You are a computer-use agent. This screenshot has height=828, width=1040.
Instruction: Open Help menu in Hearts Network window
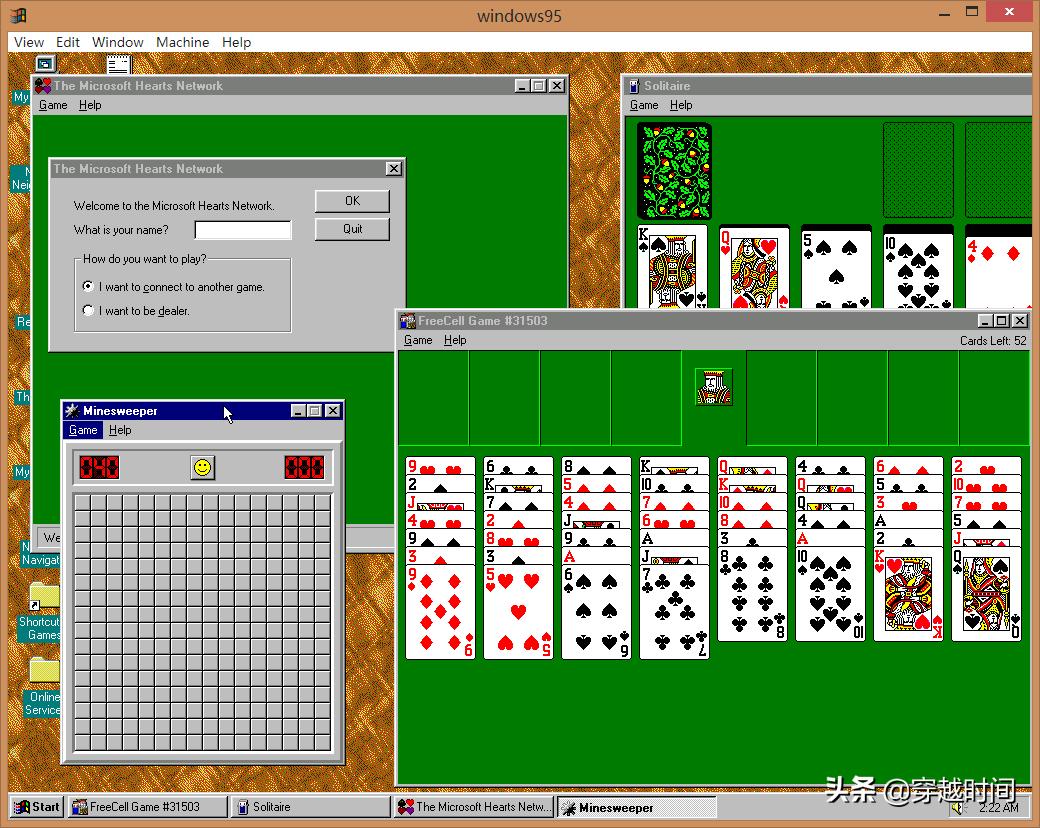click(x=90, y=105)
